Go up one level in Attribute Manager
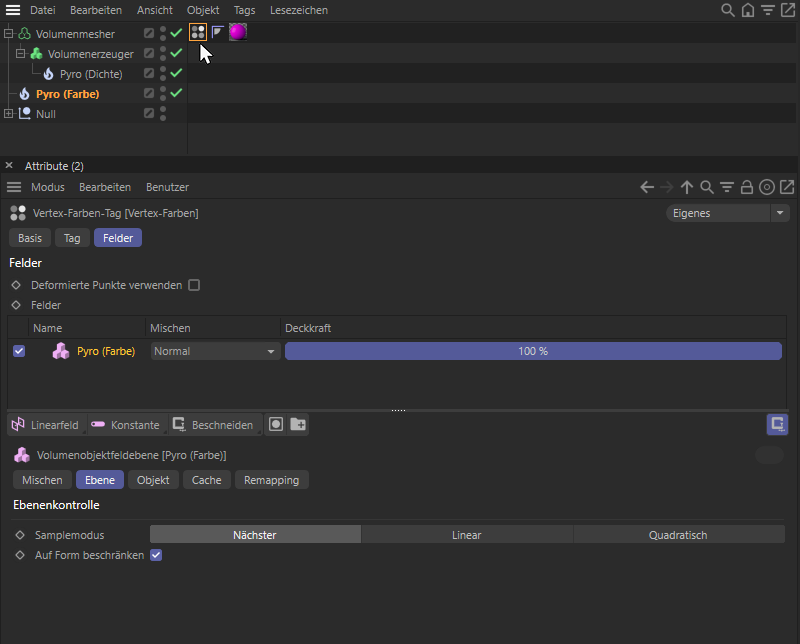 [687, 187]
